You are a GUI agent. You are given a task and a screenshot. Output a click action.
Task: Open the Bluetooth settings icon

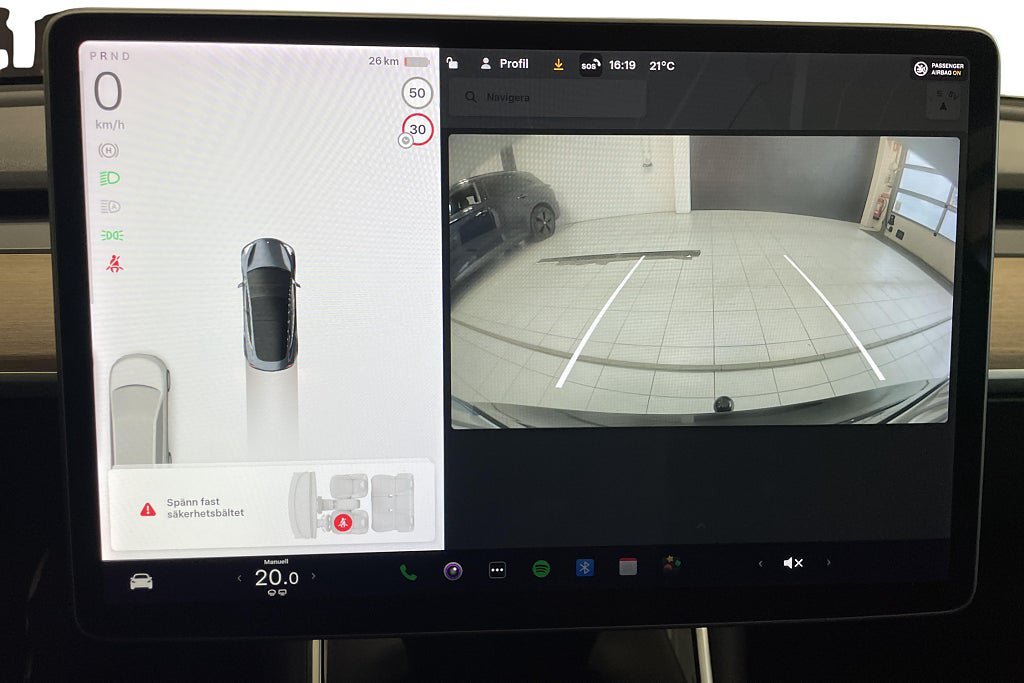(584, 567)
